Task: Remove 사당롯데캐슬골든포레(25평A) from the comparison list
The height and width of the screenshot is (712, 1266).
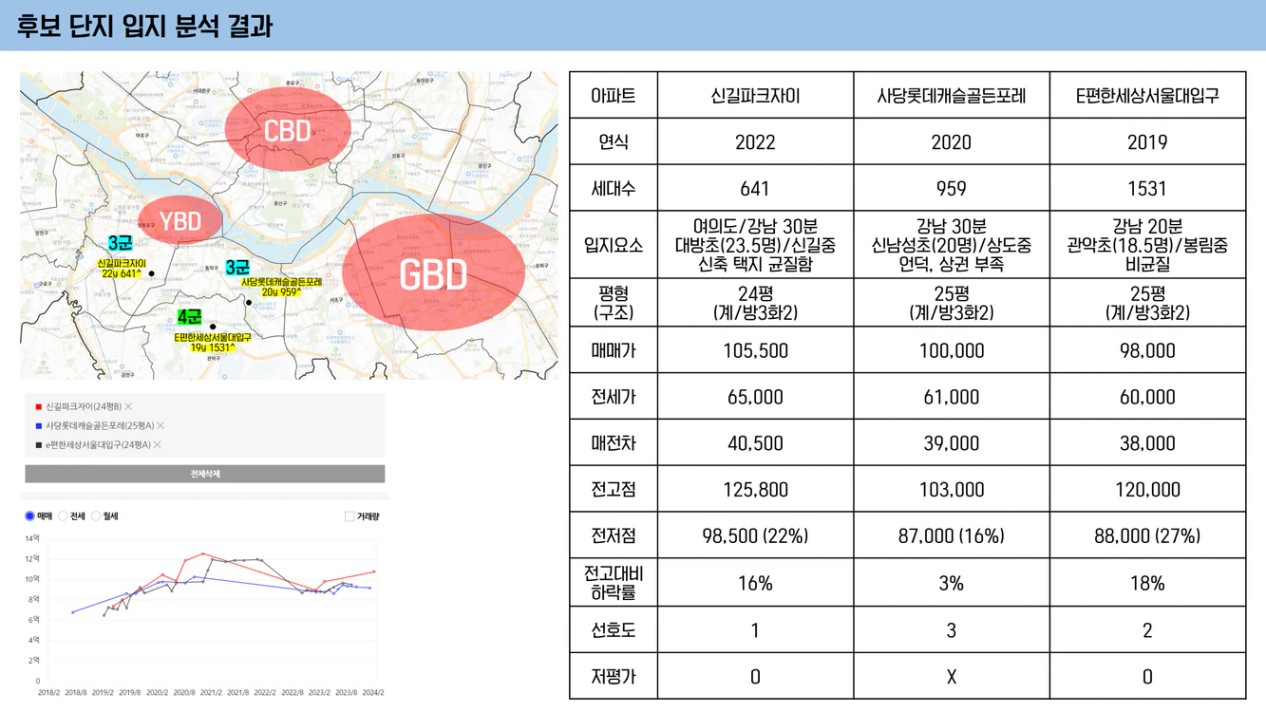Action: pos(161,426)
